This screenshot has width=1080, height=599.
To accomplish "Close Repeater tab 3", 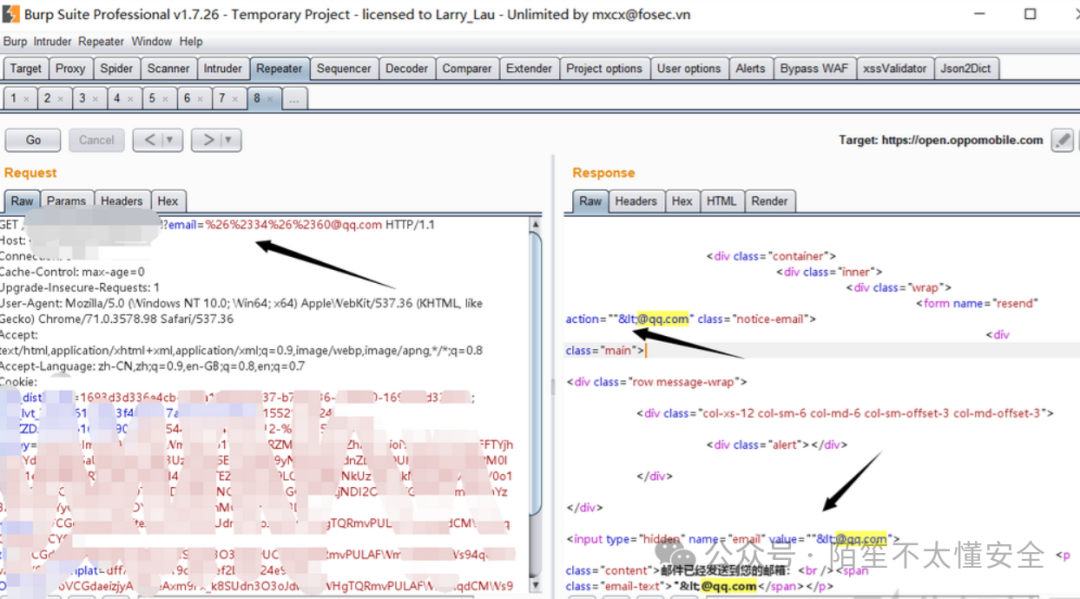I will [x=97, y=99].
